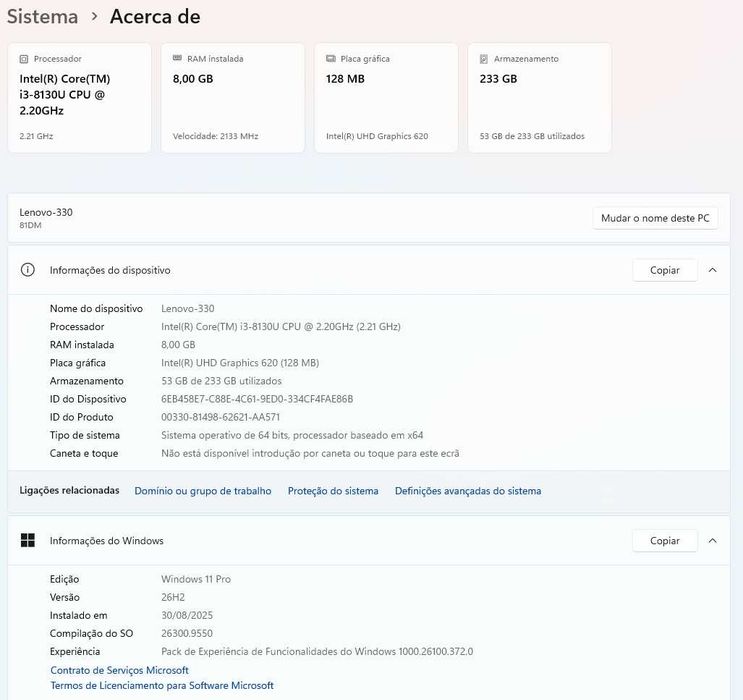
Task: Click the device information circle icon
Action: click(x=27, y=270)
